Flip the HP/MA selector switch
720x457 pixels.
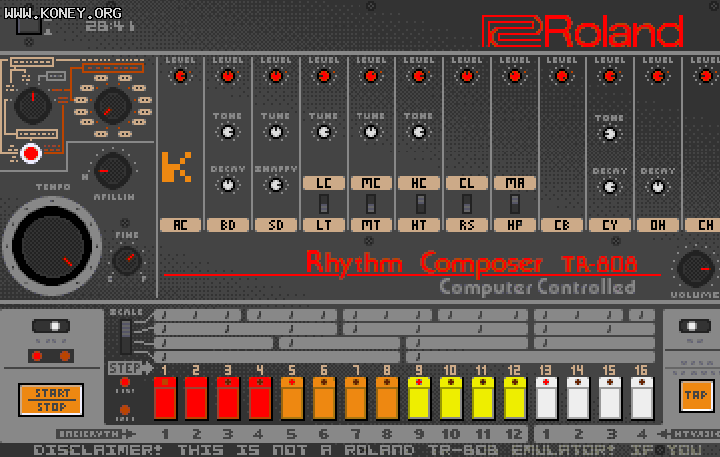pyautogui.click(x=515, y=204)
